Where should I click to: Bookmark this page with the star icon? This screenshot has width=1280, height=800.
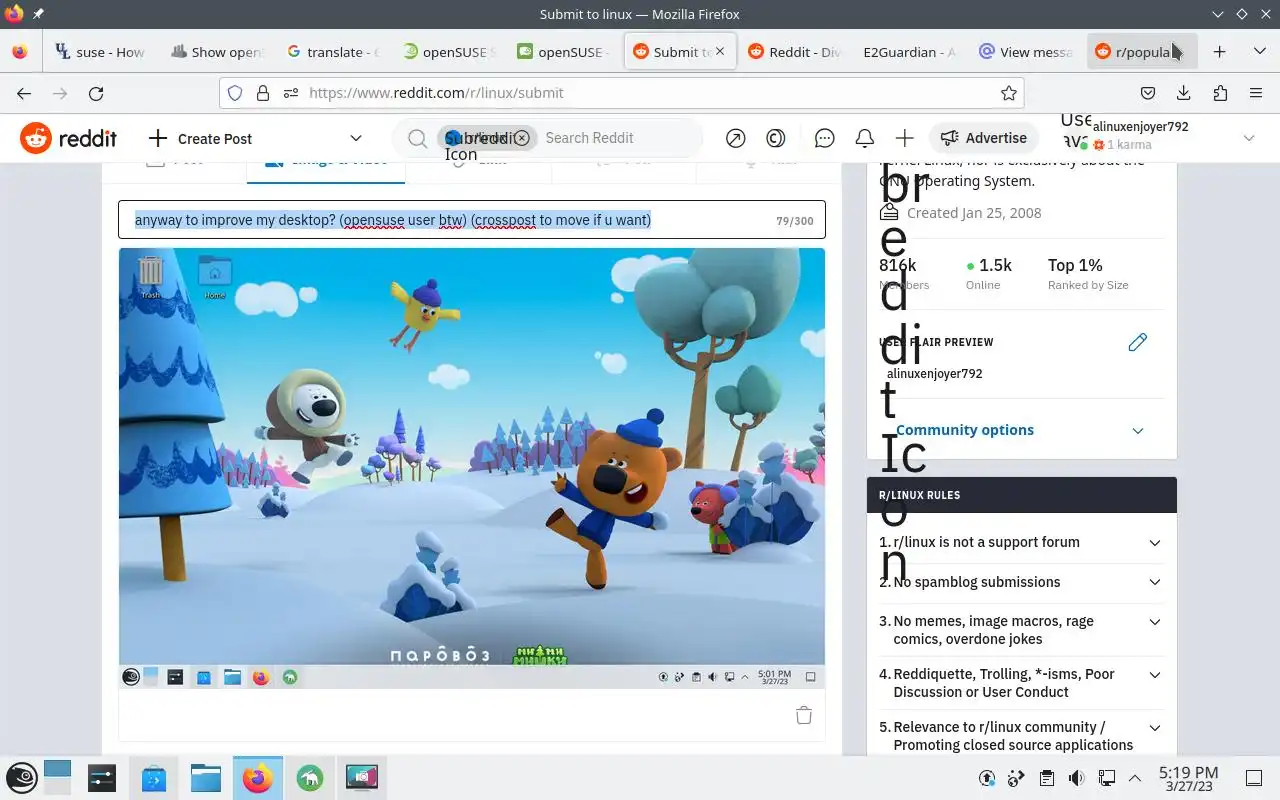(x=1008, y=93)
